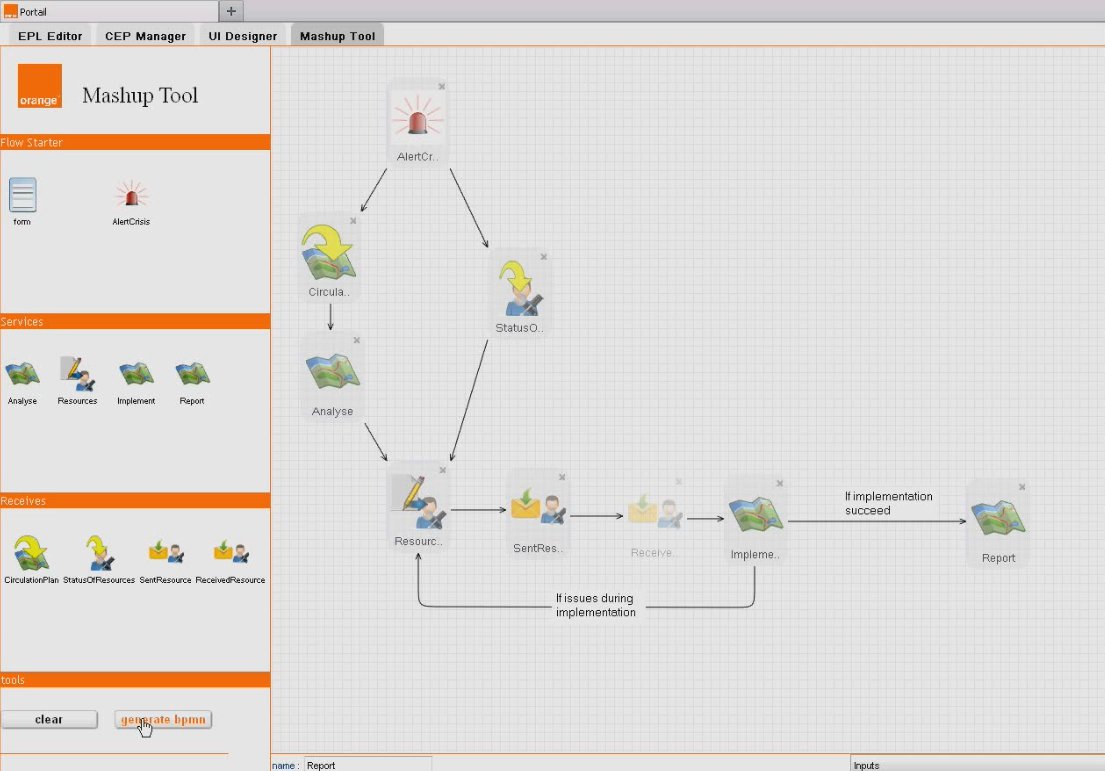1105x771 pixels.
Task: Pick the Analyse service in palette
Action: coord(23,374)
